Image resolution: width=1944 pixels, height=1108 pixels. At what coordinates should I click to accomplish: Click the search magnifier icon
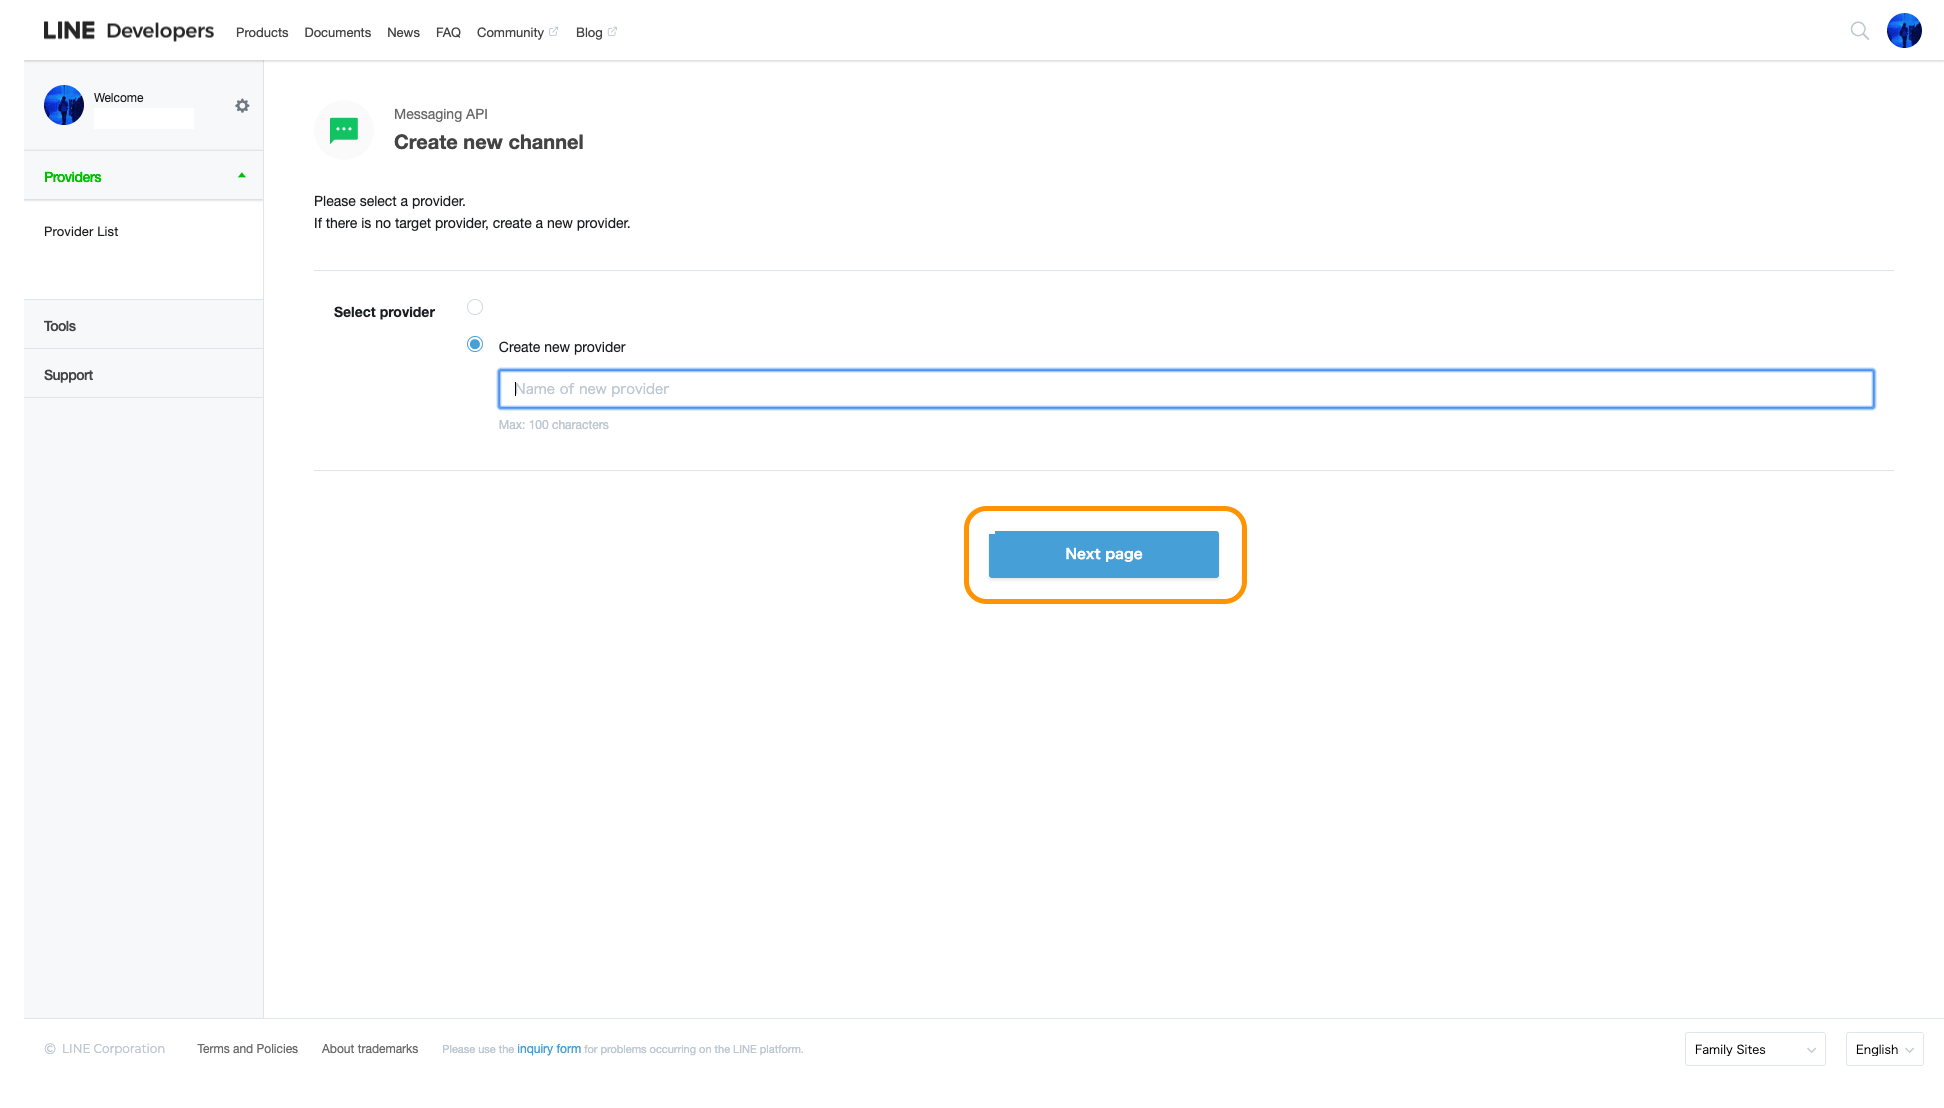click(1859, 31)
